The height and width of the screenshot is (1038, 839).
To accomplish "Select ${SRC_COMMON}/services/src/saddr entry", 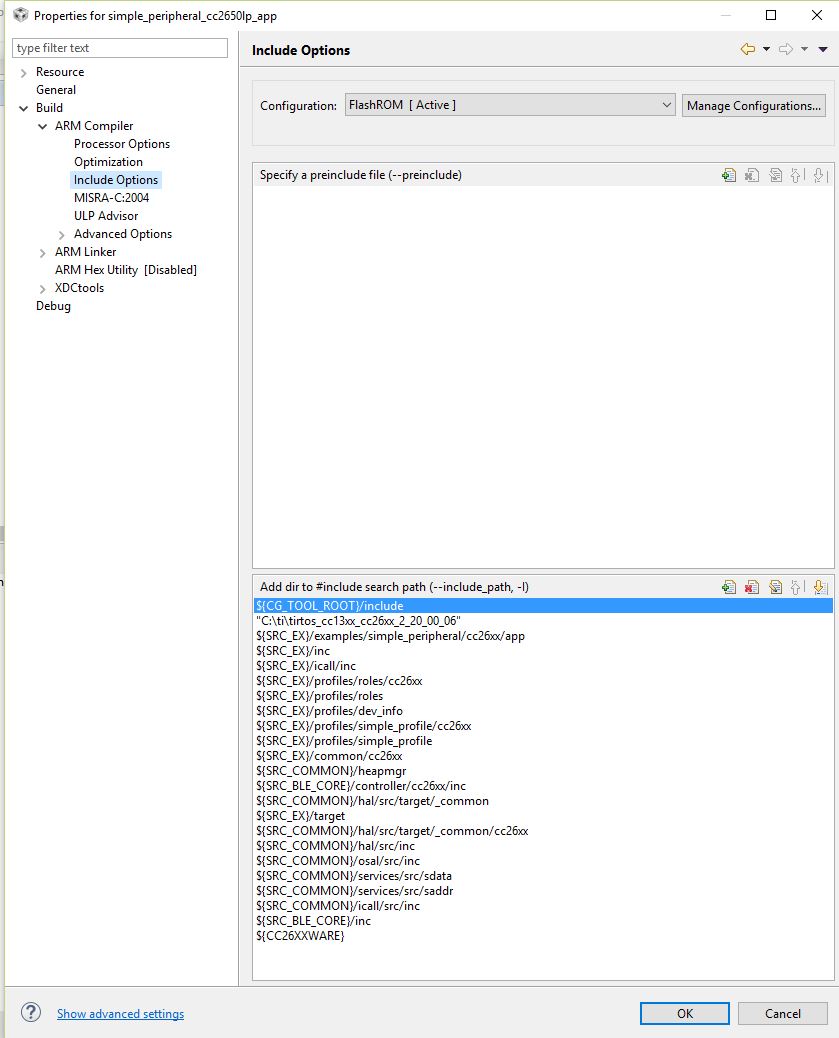I will [354, 891].
